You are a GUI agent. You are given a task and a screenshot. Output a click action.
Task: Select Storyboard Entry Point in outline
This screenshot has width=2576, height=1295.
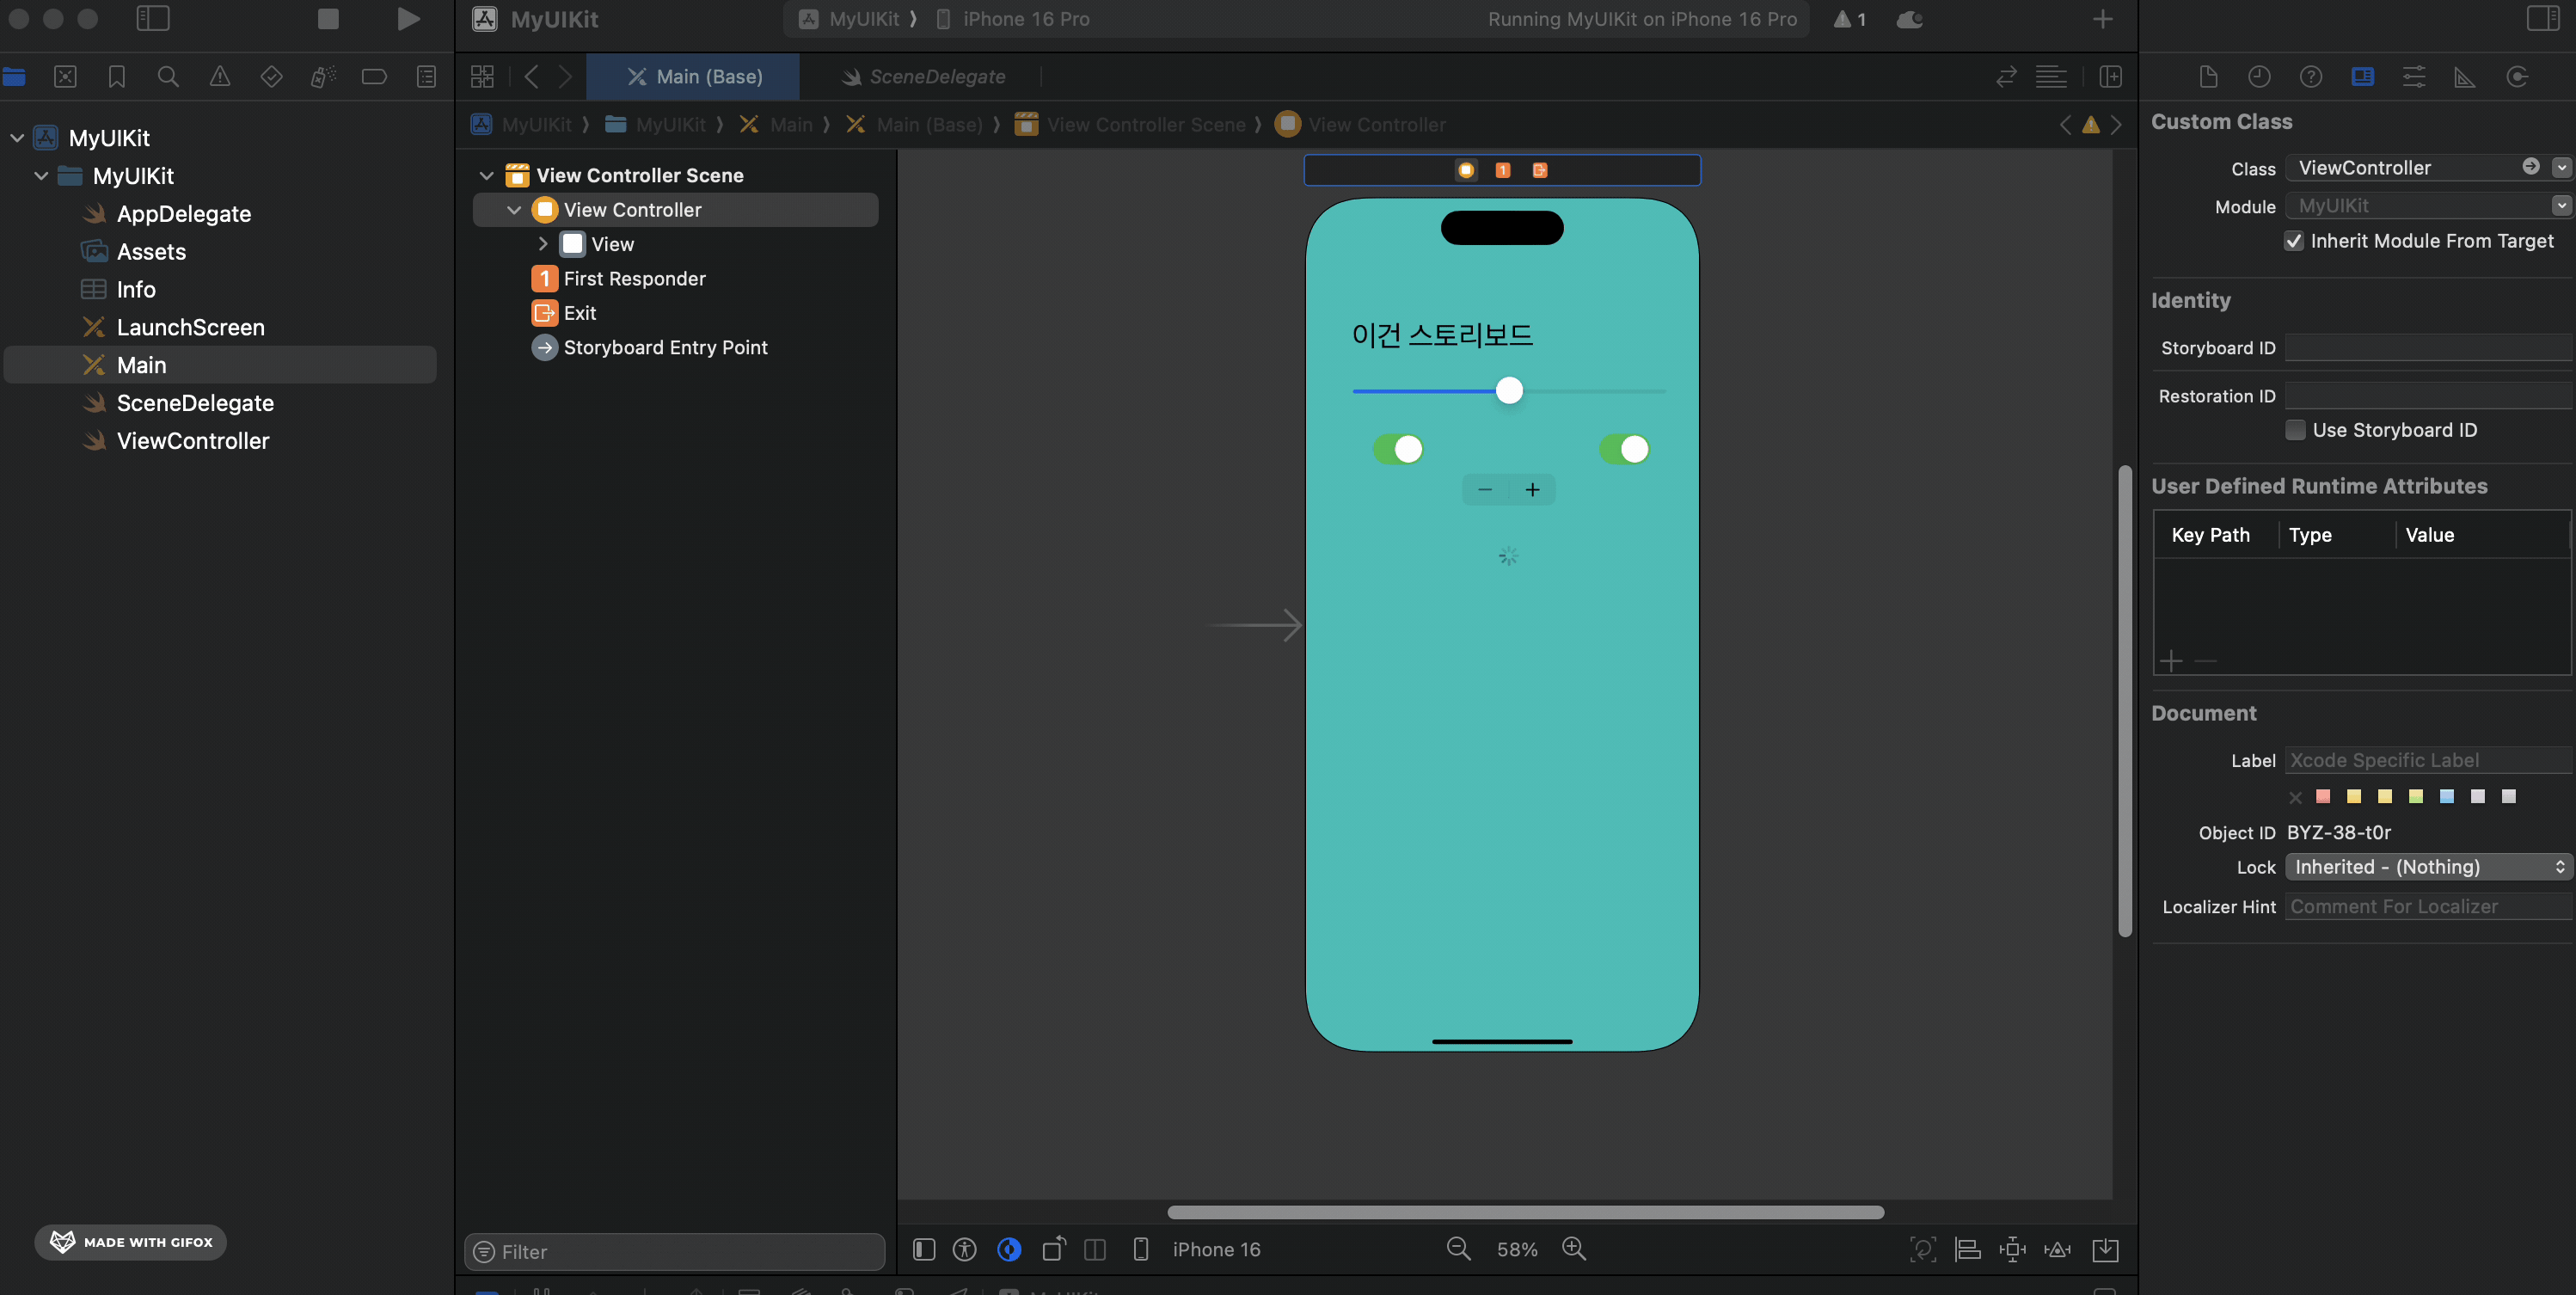(665, 348)
